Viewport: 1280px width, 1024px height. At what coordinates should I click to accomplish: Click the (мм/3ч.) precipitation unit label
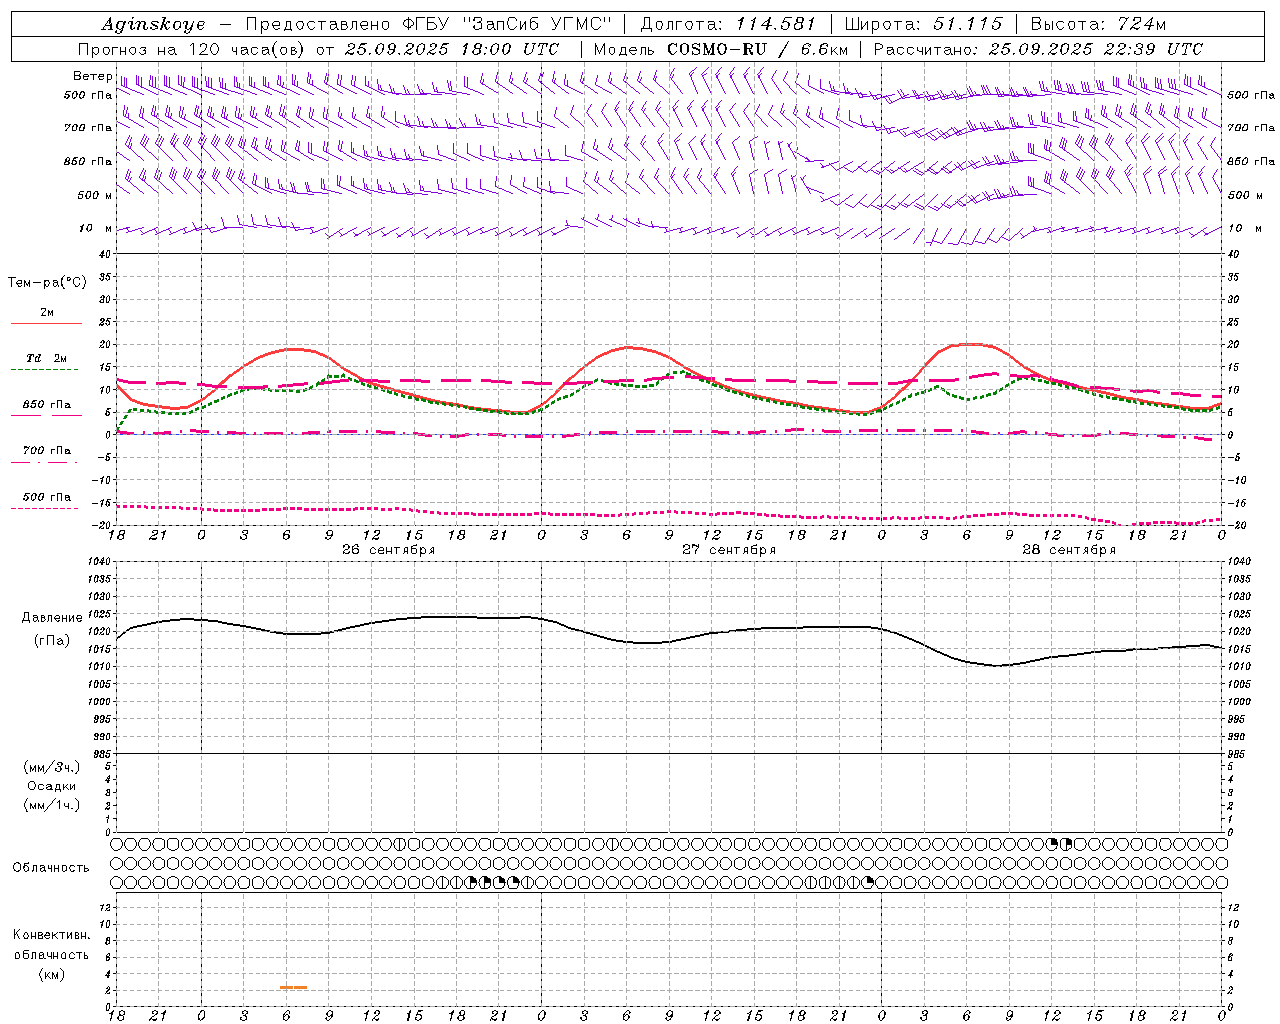pyautogui.click(x=52, y=767)
